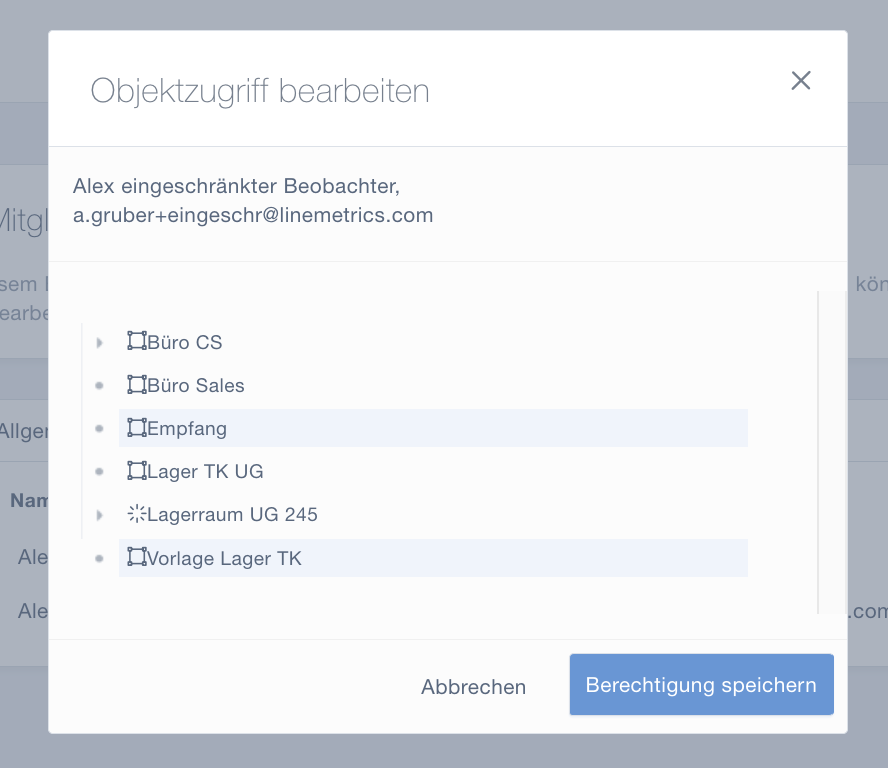Screen dimensions: 888x768
Task: Select the Büro Sales label
Action: click(x=196, y=385)
